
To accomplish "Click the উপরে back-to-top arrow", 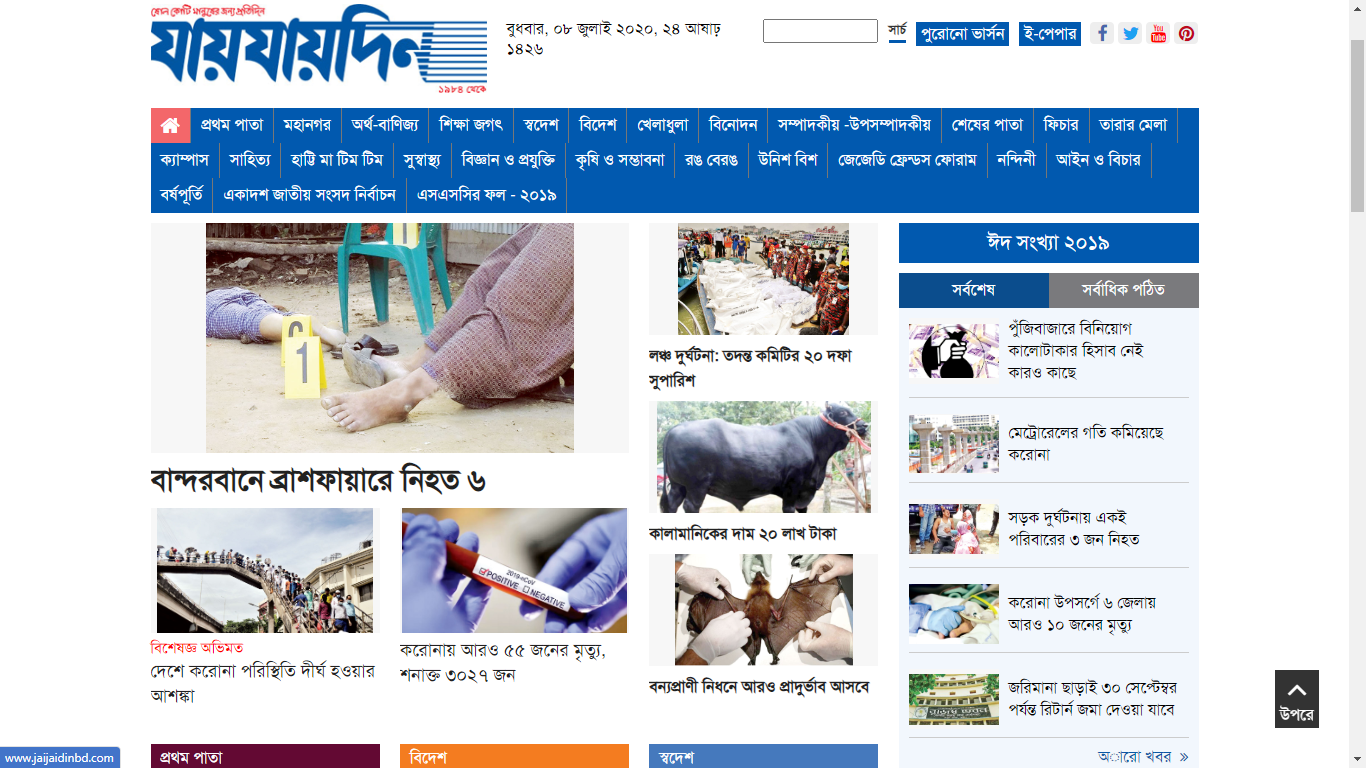I will click(1297, 699).
